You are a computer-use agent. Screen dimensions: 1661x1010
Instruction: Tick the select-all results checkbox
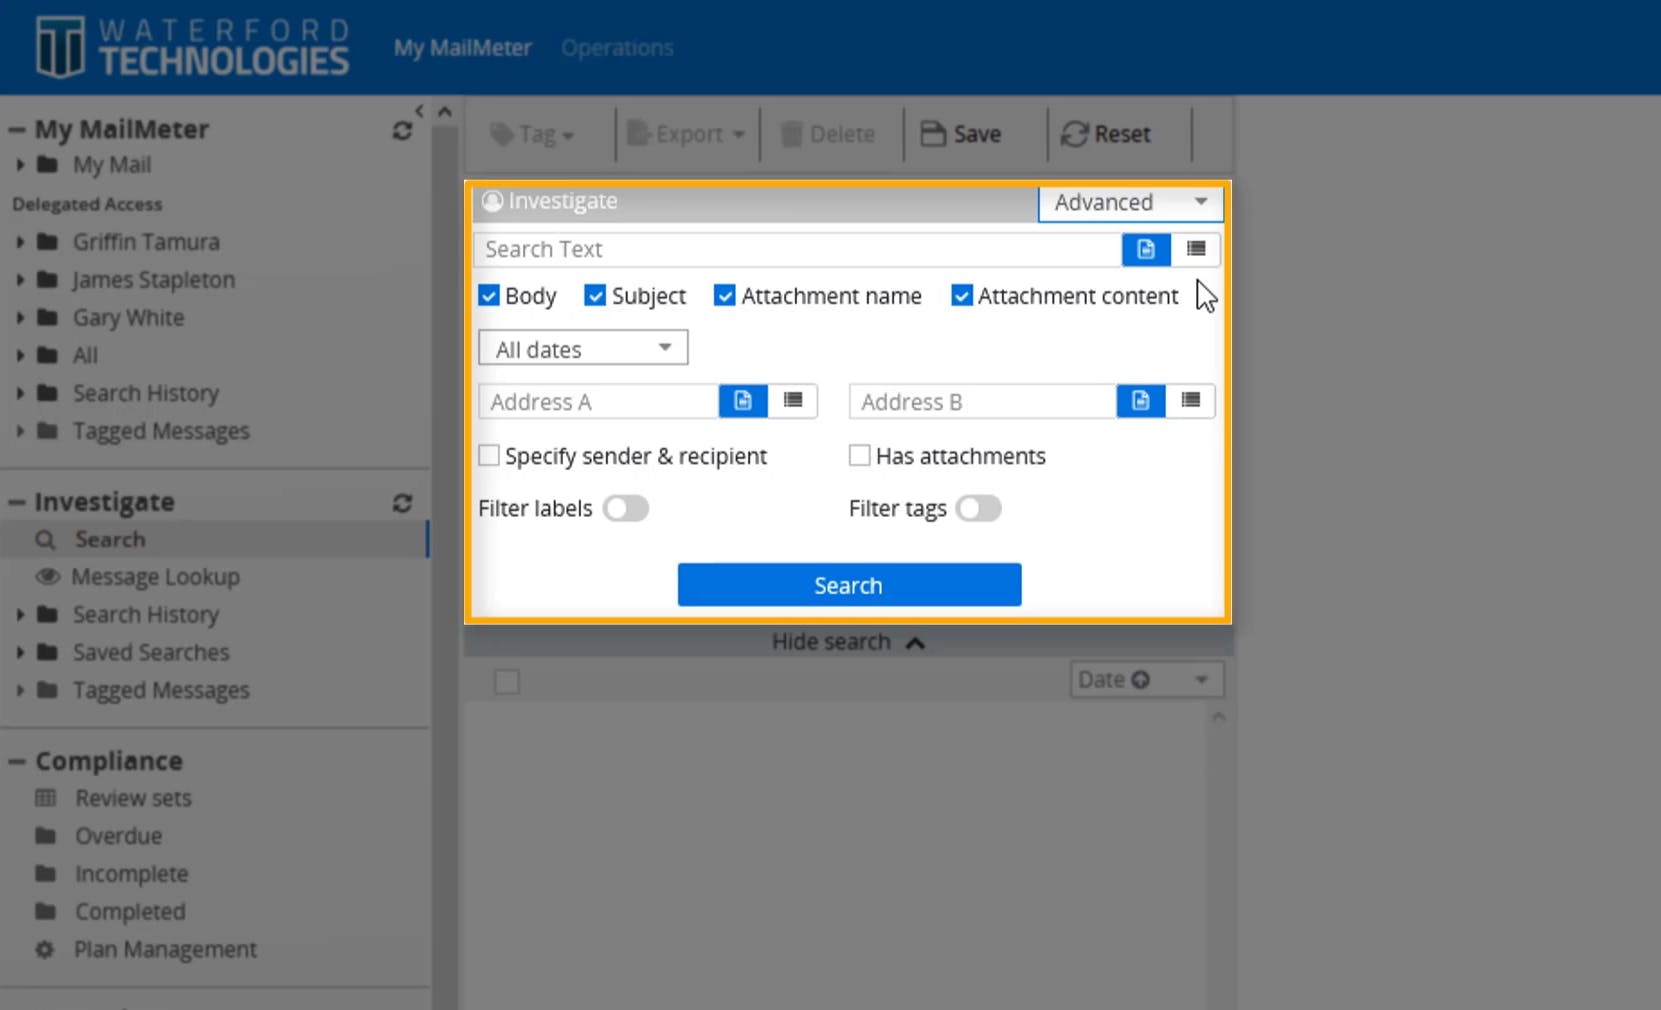click(507, 682)
